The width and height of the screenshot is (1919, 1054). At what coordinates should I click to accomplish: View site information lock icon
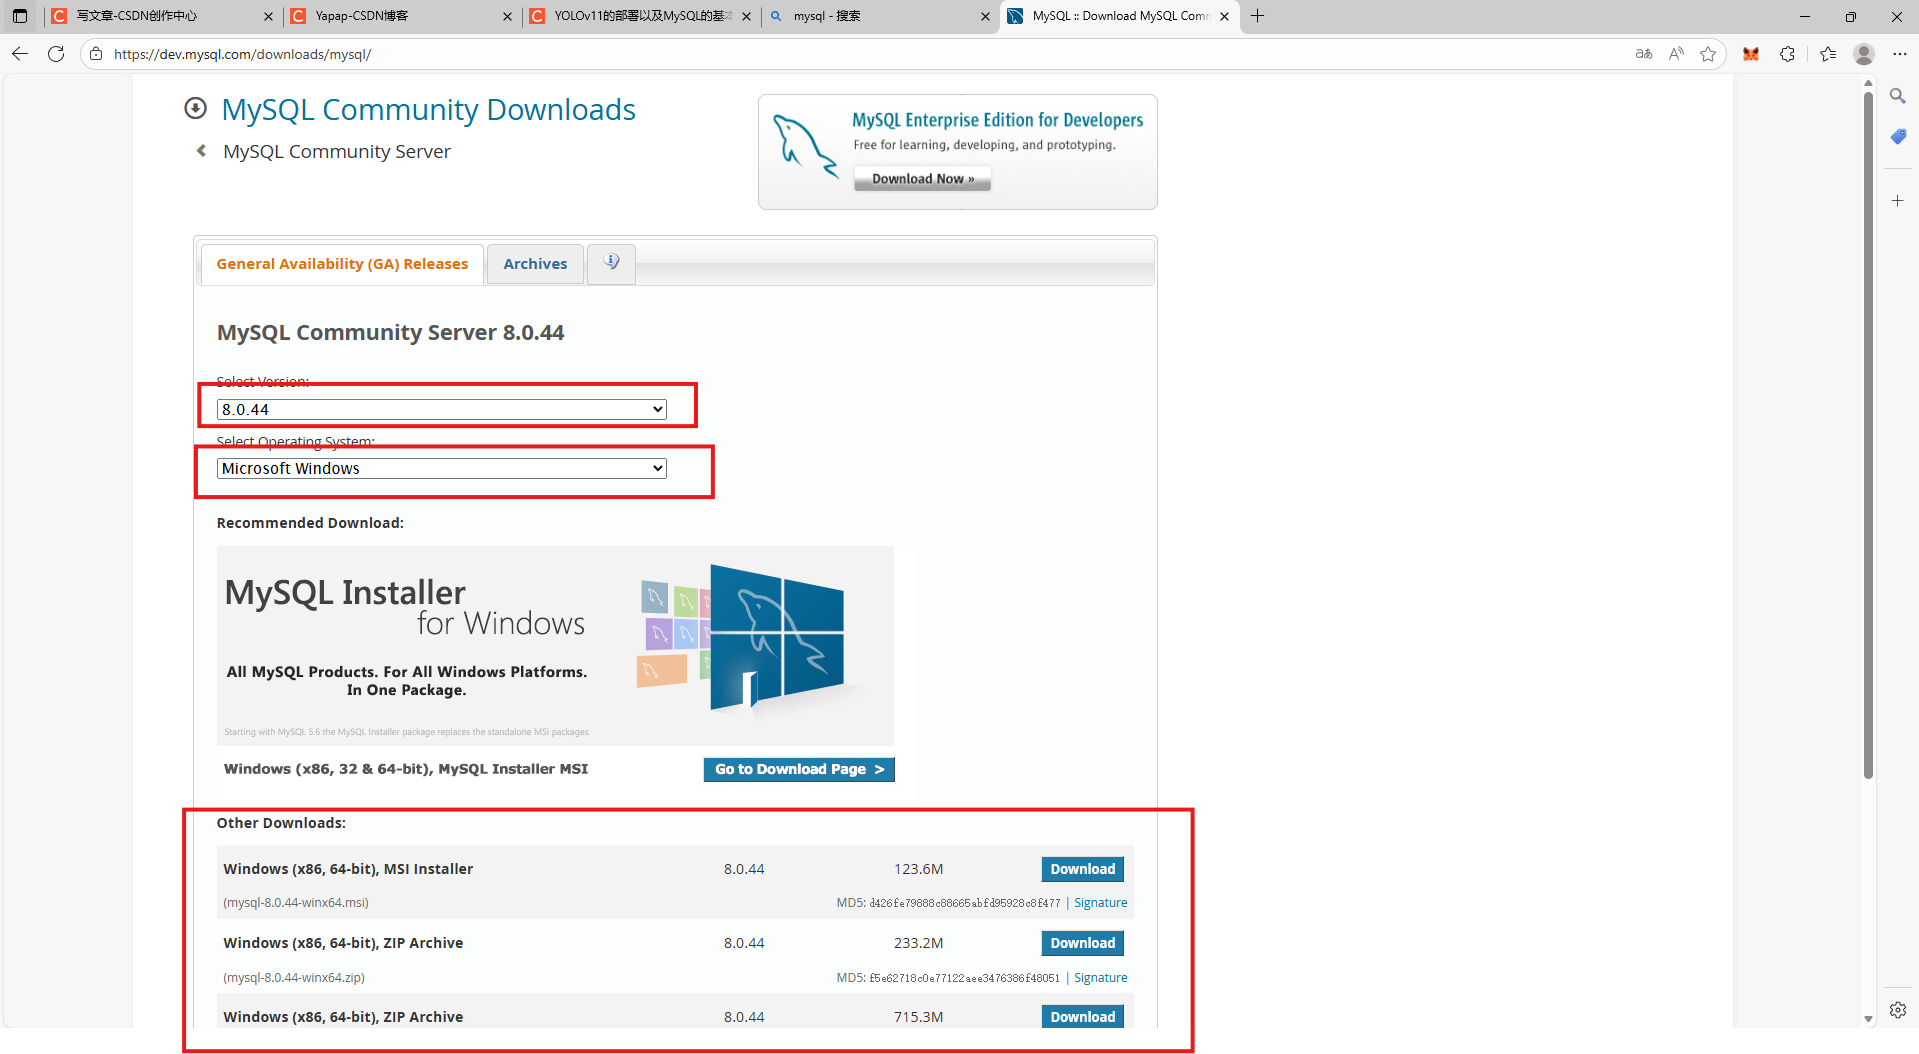pyautogui.click(x=96, y=54)
